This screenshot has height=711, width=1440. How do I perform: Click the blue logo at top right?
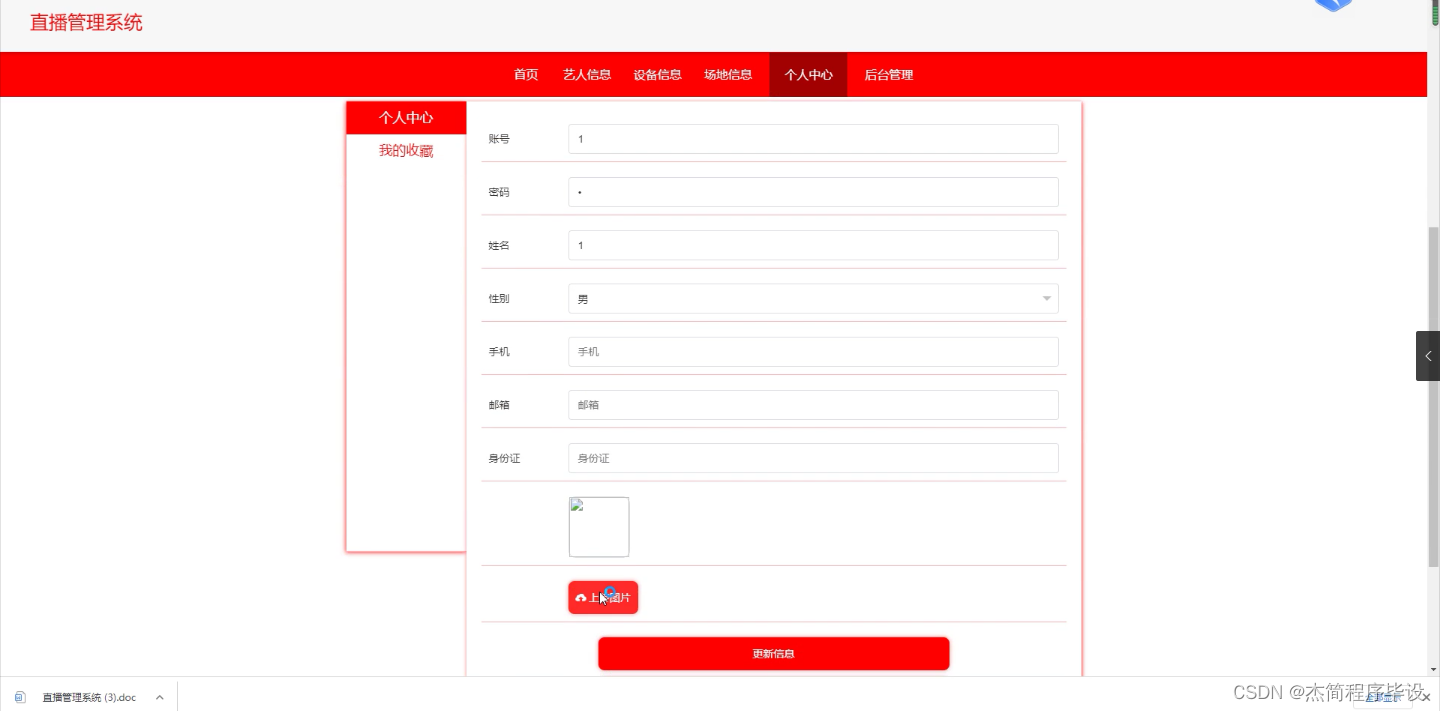[1332, 6]
